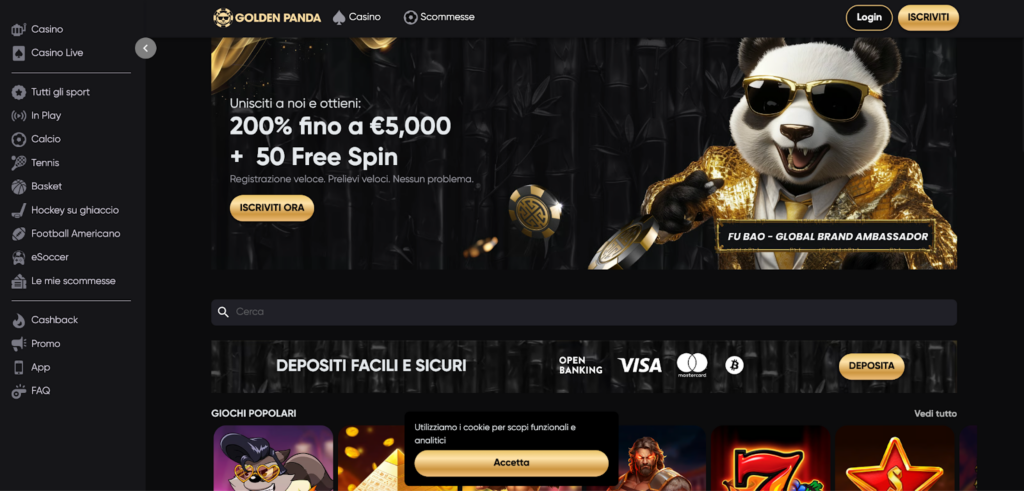The width and height of the screenshot is (1024, 491).
Task: Accept cookies with the Accetta button
Action: point(511,463)
